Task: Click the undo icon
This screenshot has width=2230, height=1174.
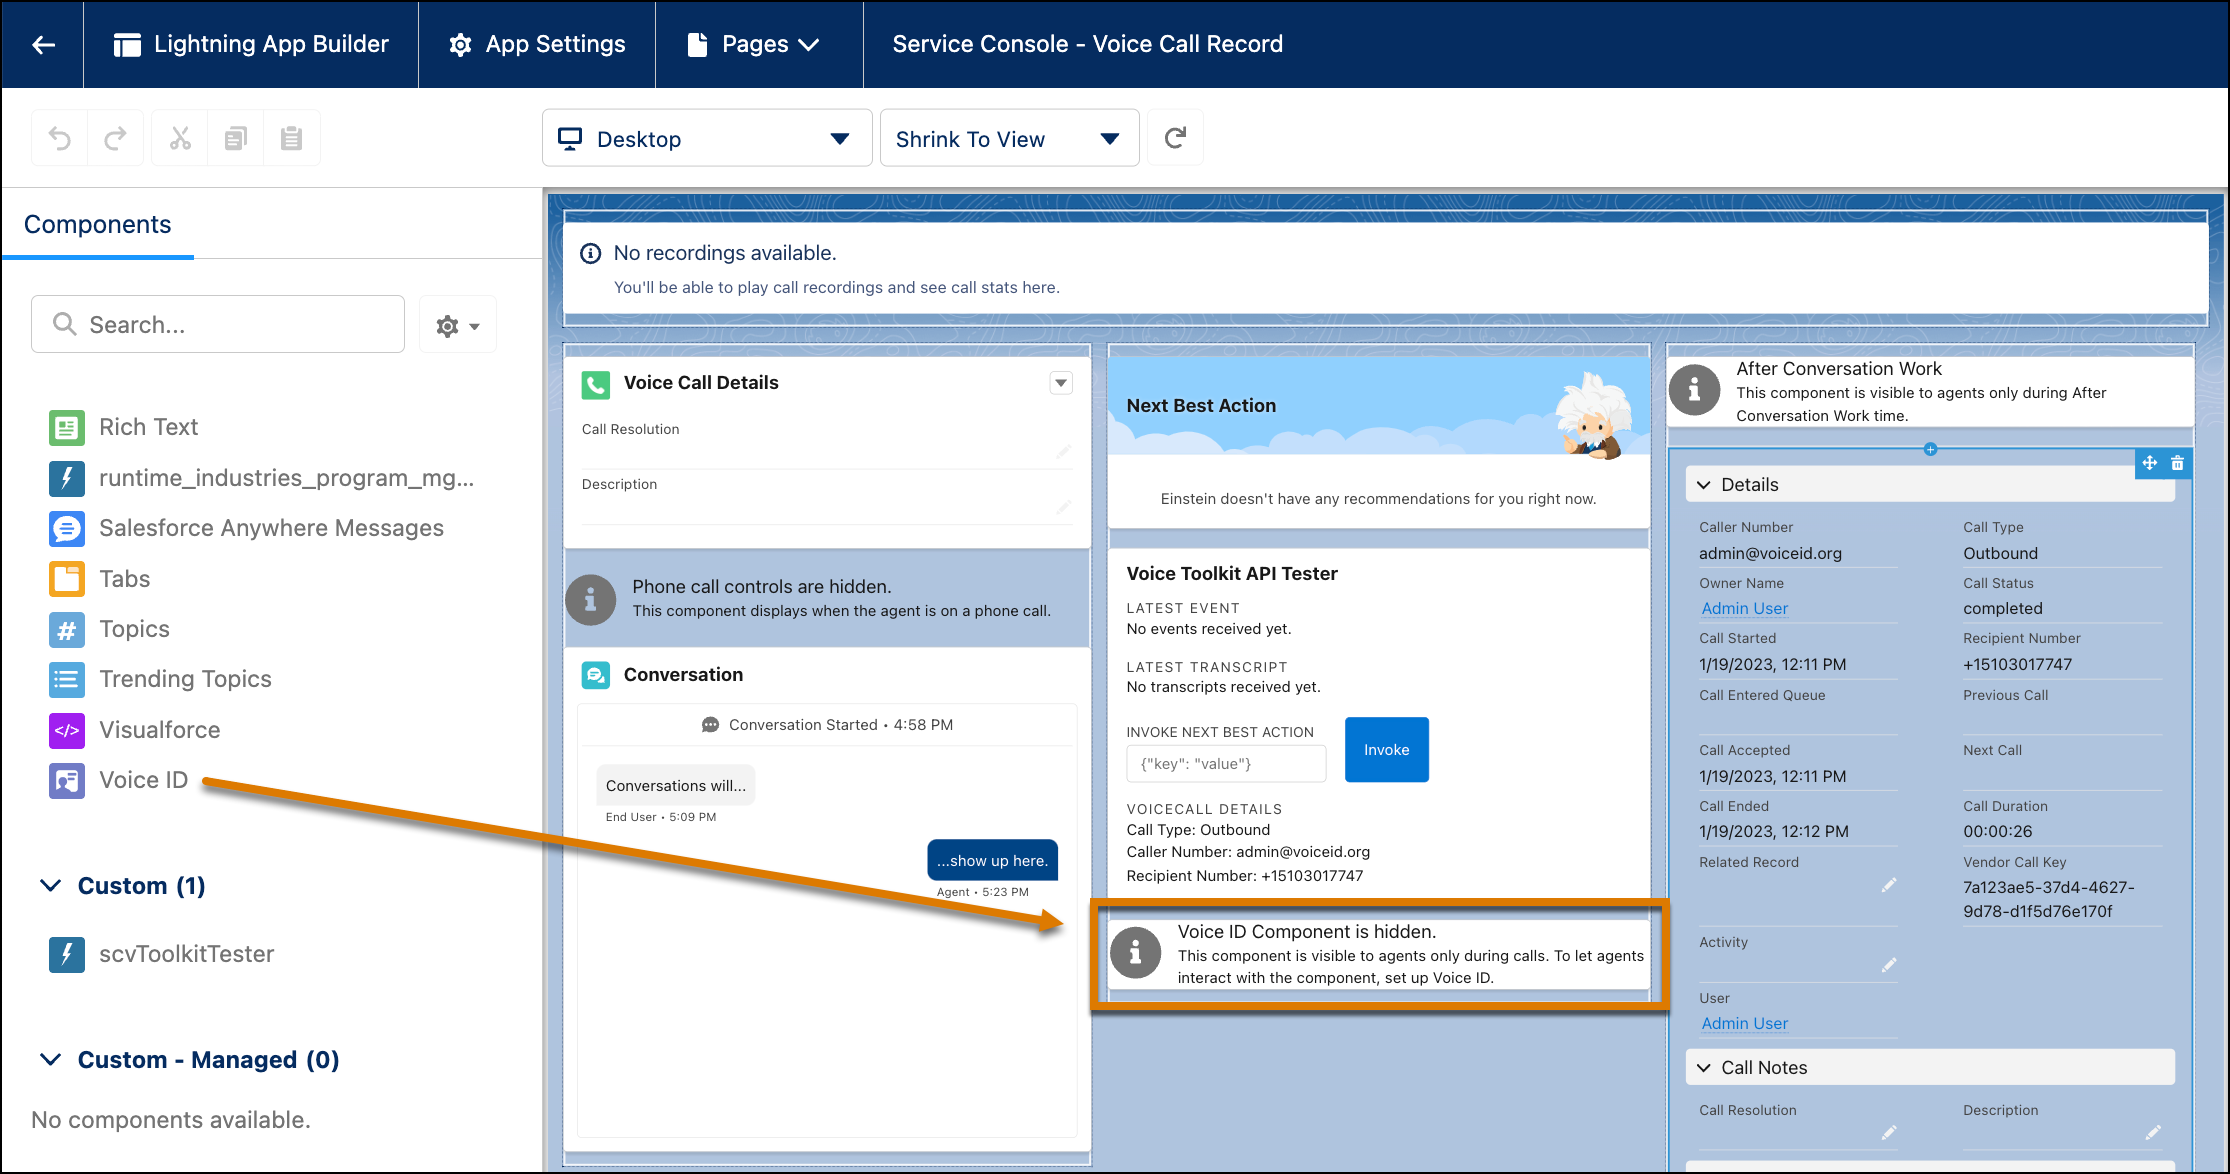Action: pyautogui.click(x=60, y=138)
